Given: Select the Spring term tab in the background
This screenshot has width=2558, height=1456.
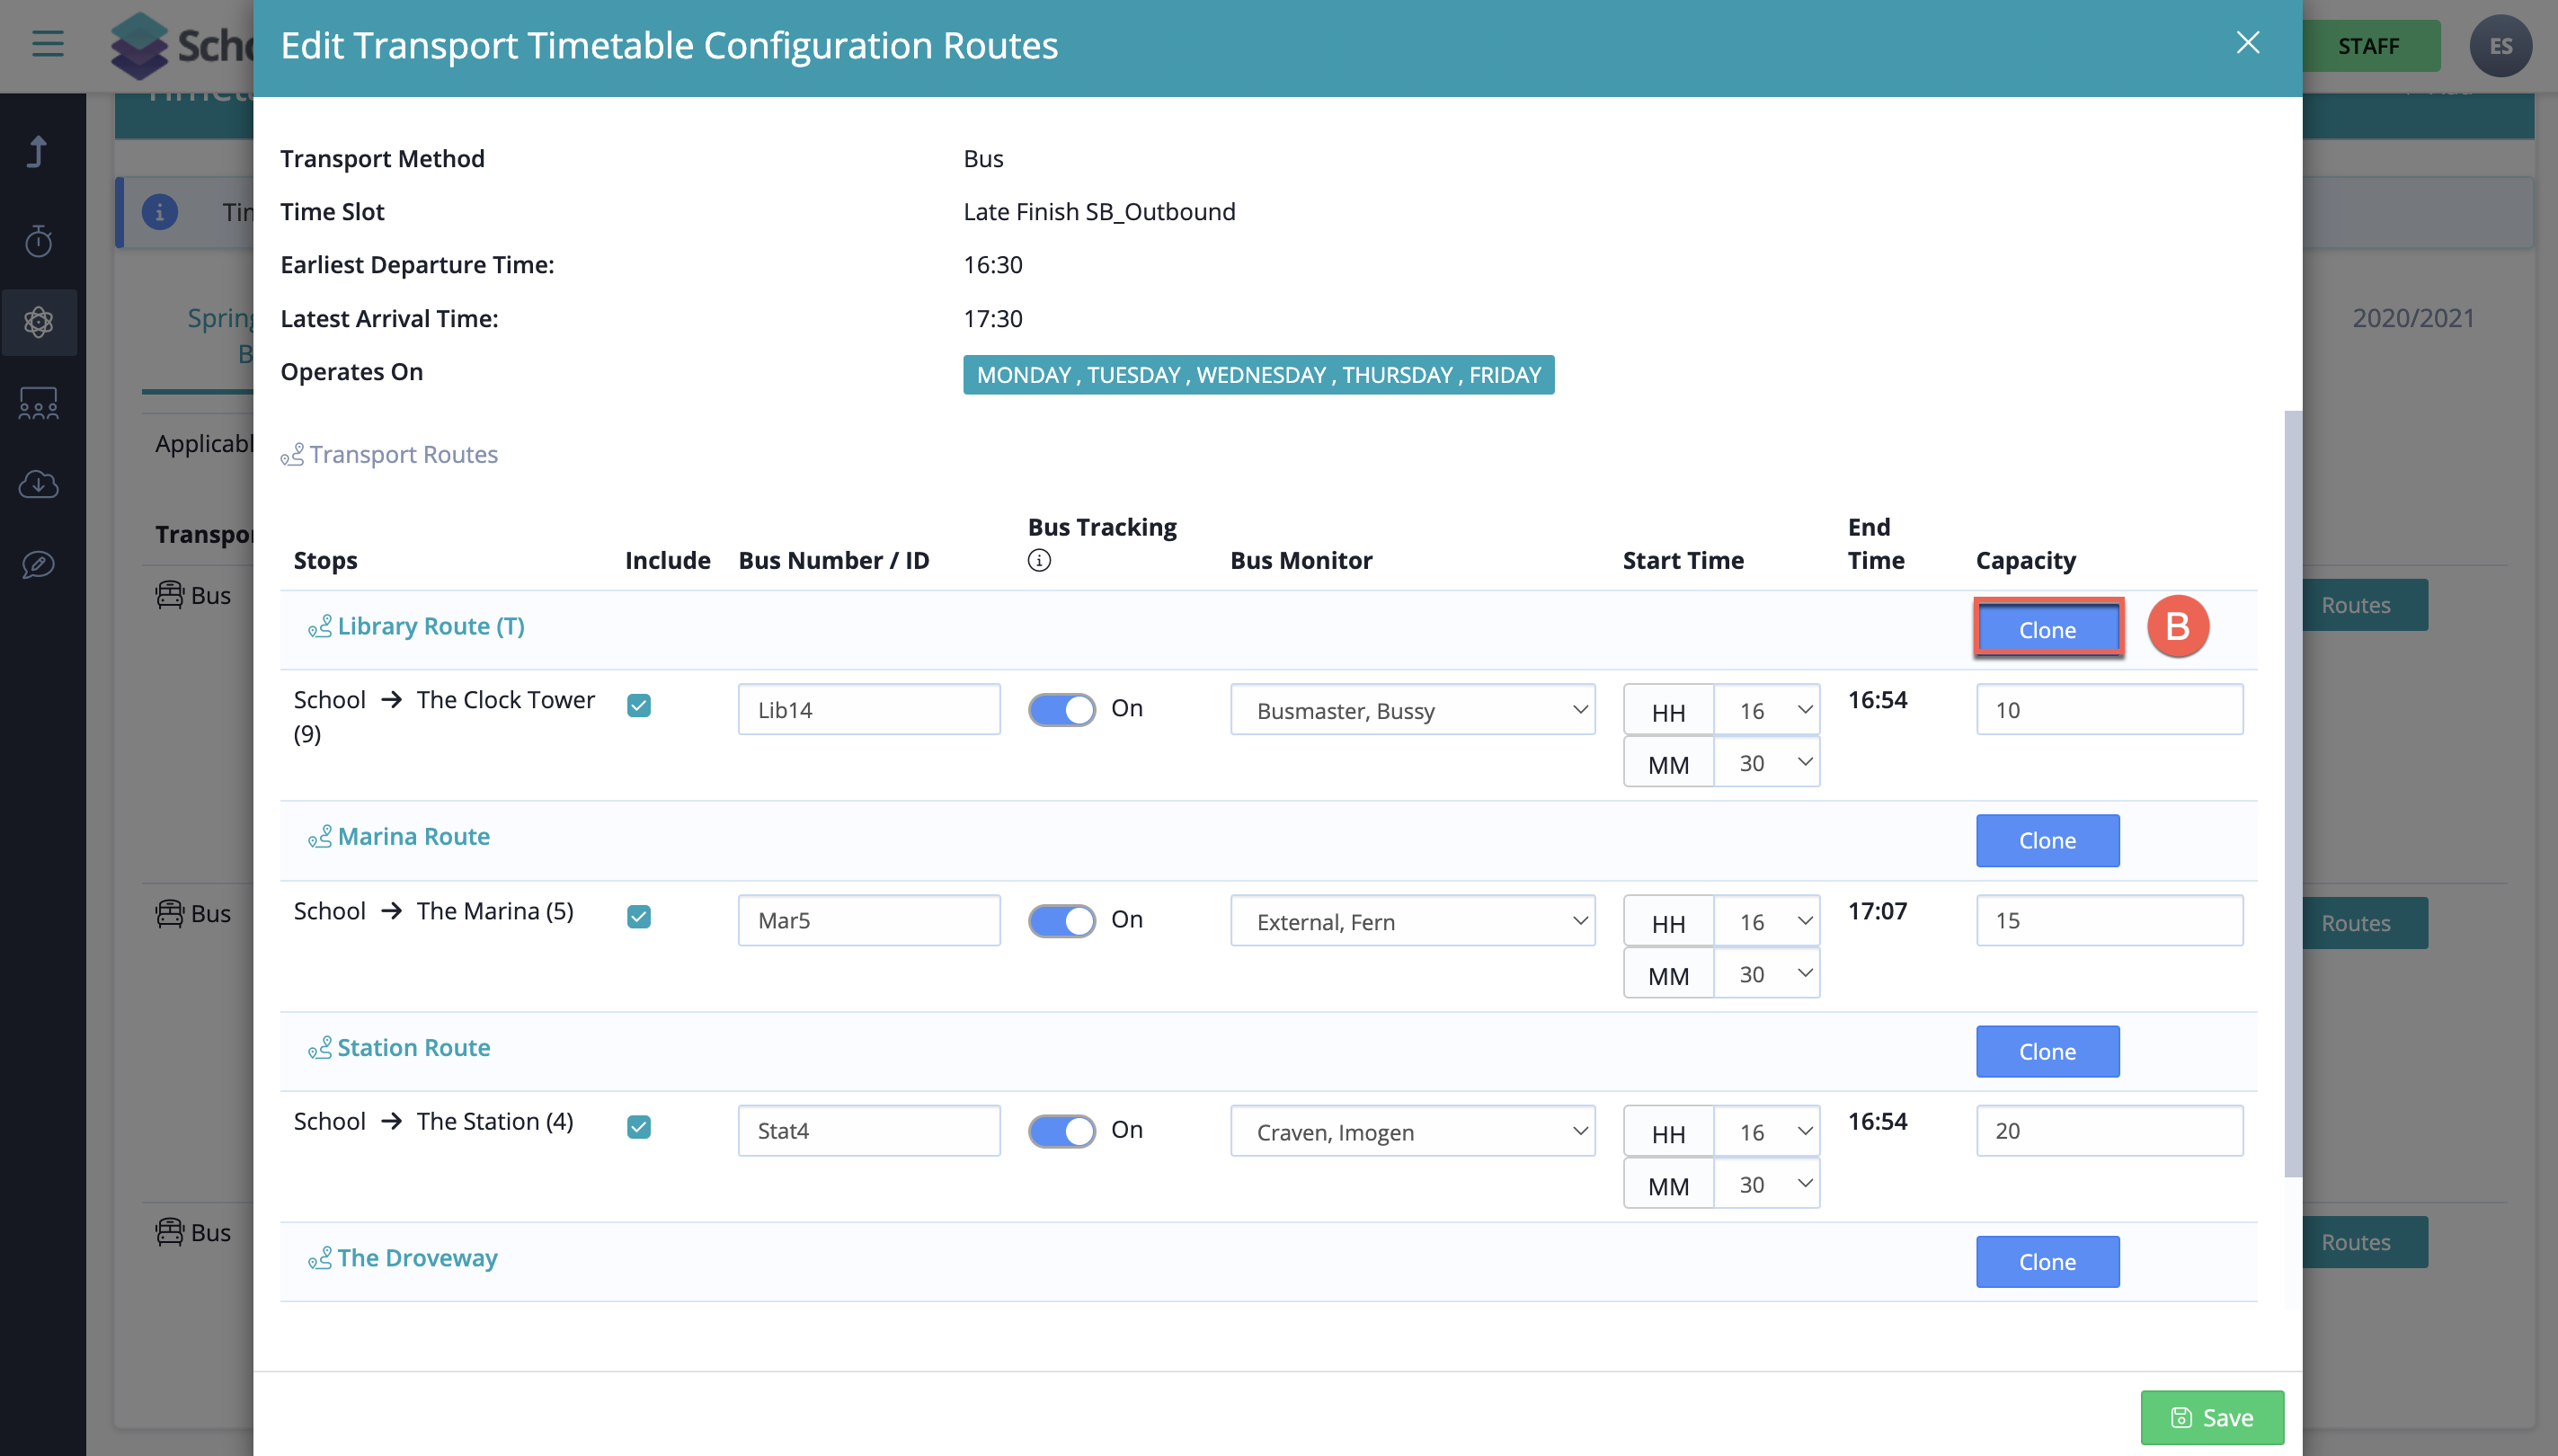Looking at the screenshot, I should [x=220, y=335].
